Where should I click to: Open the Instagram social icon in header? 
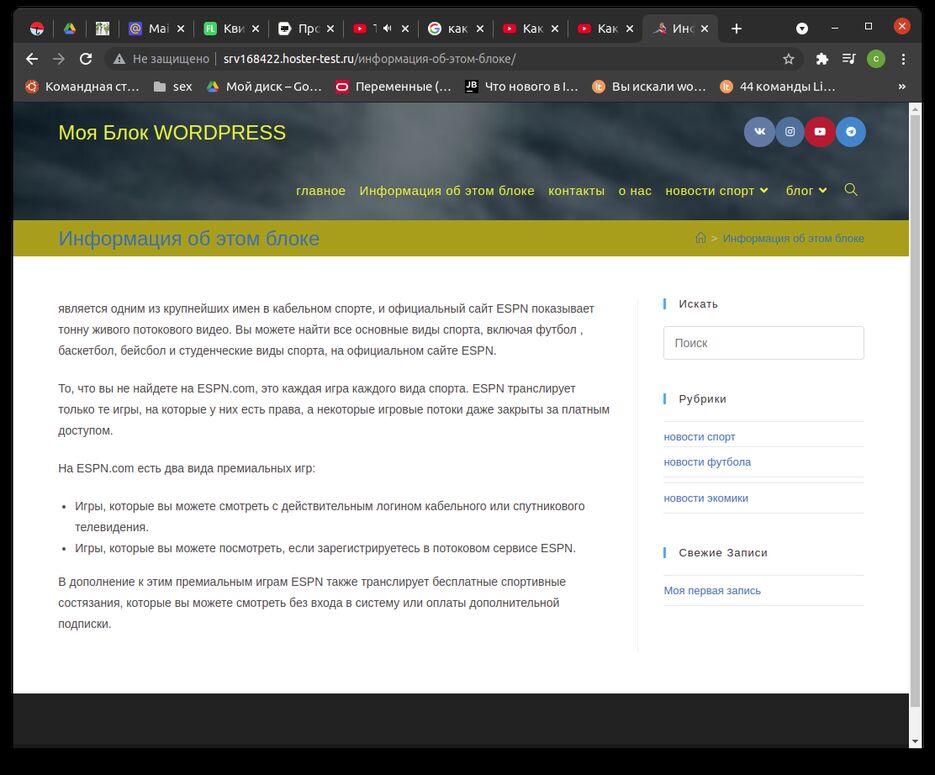pyautogui.click(x=790, y=132)
